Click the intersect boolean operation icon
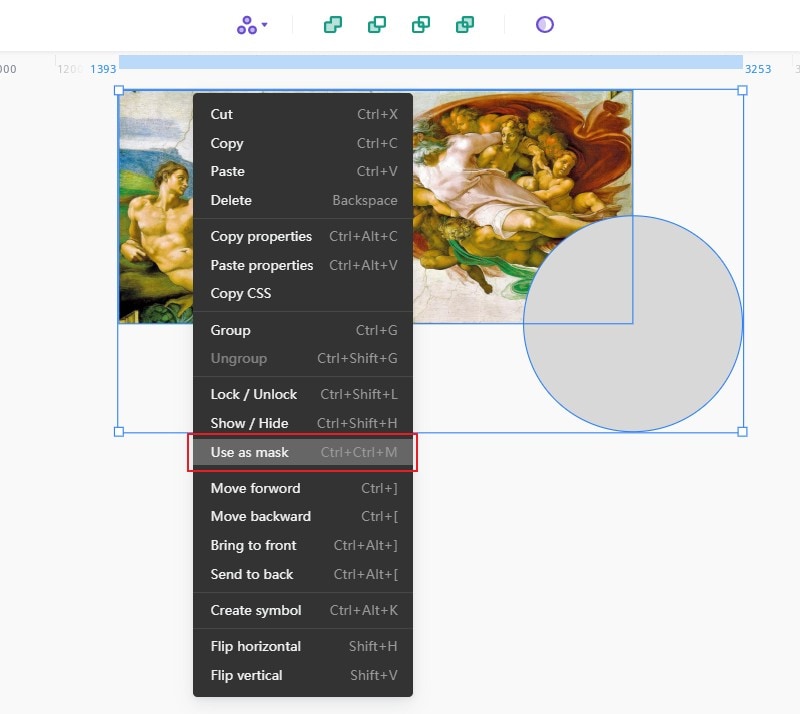800x714 pixels. click(x=420, y=24)
